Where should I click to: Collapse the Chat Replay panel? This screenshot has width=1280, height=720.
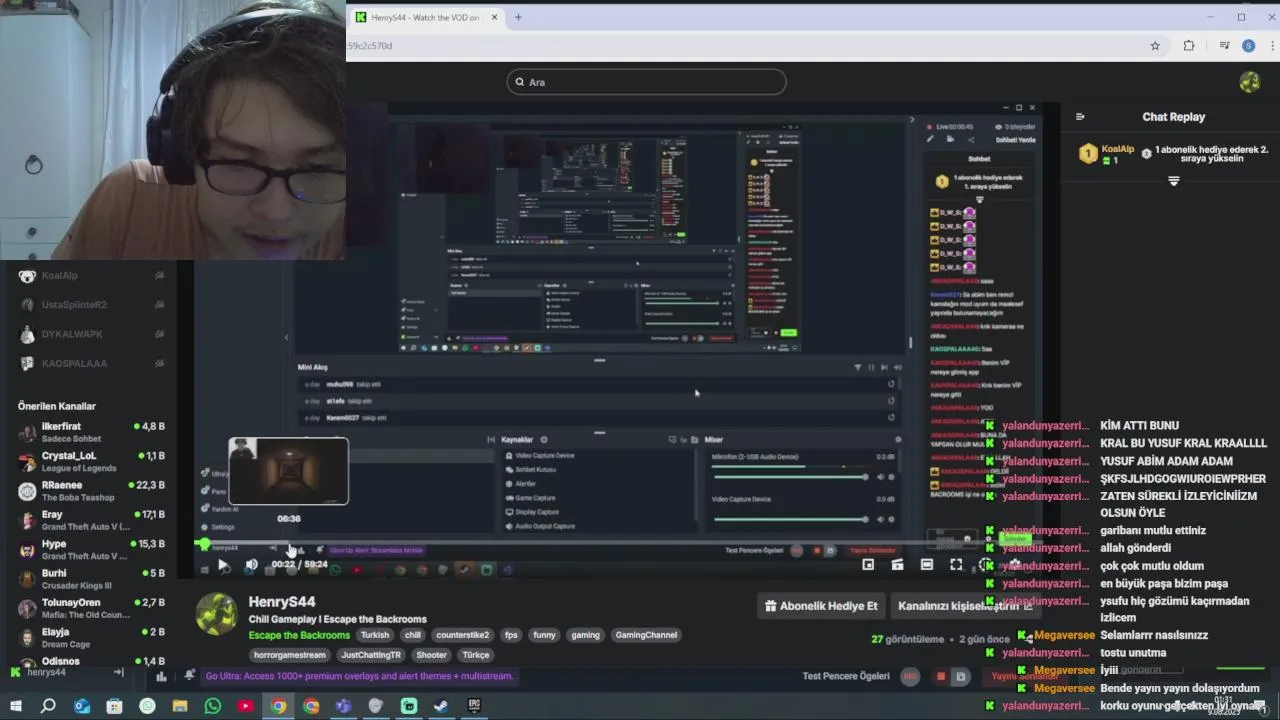[x=1080, y=117]
